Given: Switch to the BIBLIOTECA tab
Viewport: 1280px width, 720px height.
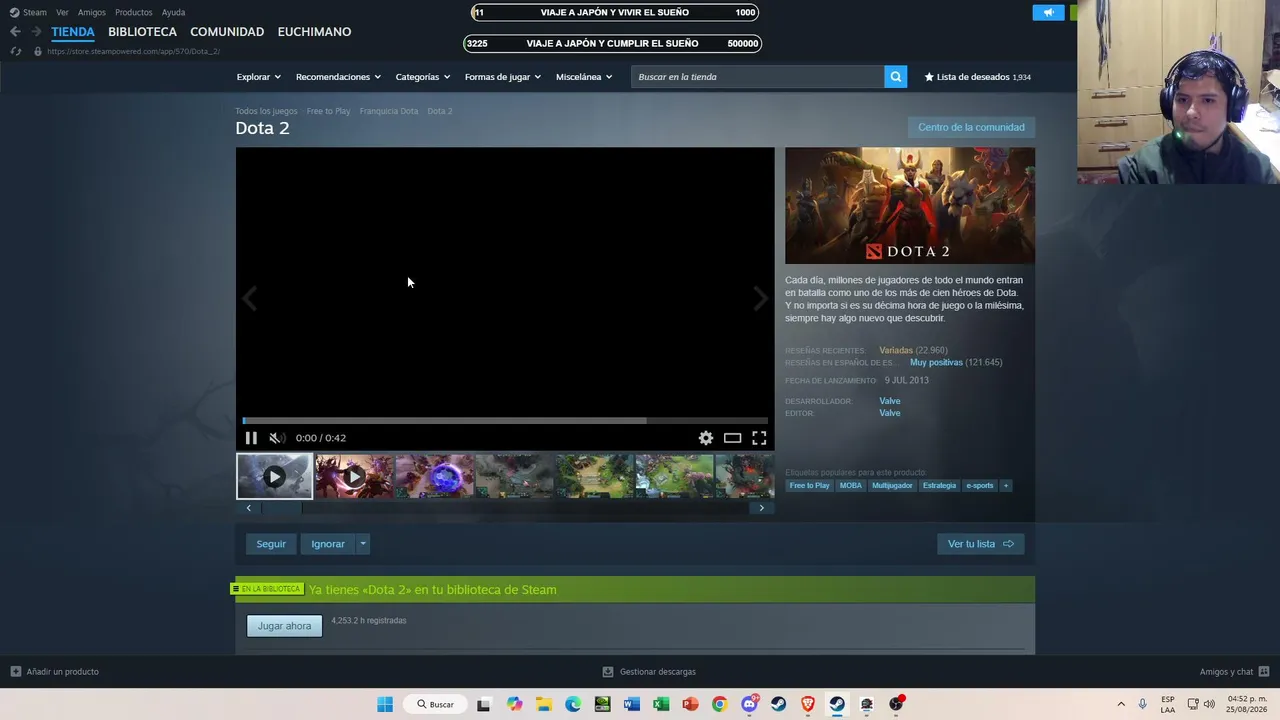Looking at the screenshot, I should pos(142,32).
